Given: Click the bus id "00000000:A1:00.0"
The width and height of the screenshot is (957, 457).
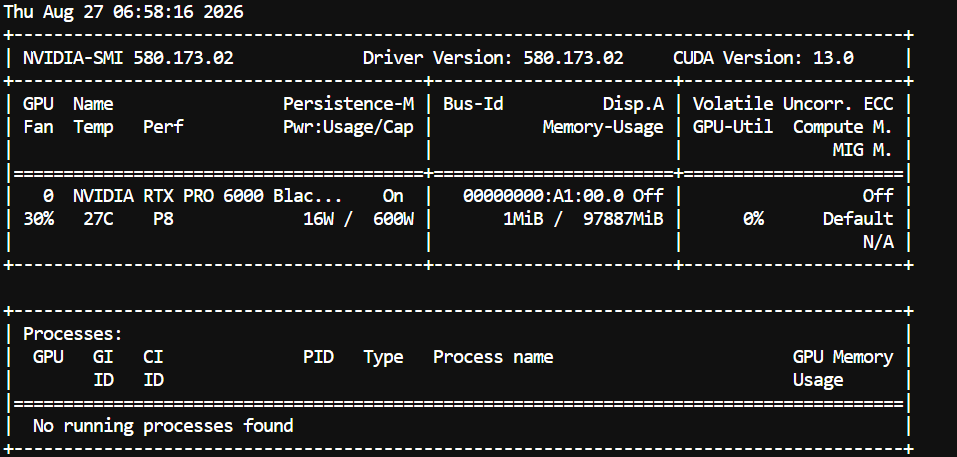Looking at the screenshot, I should [543, 196].
